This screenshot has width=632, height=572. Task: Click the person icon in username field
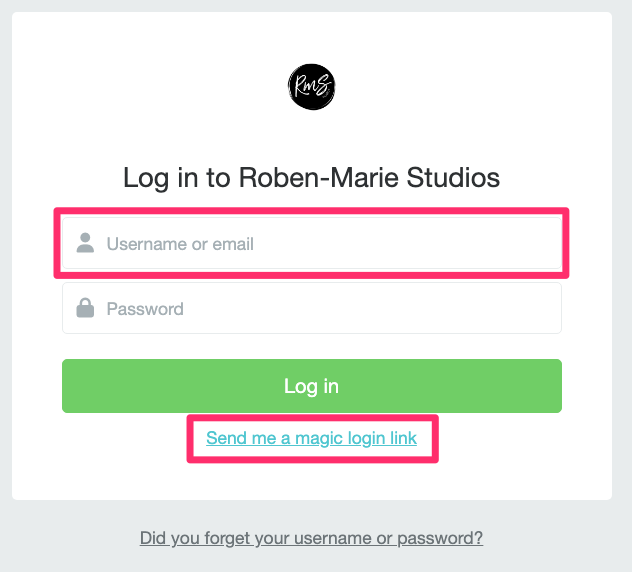pos(85,243)
